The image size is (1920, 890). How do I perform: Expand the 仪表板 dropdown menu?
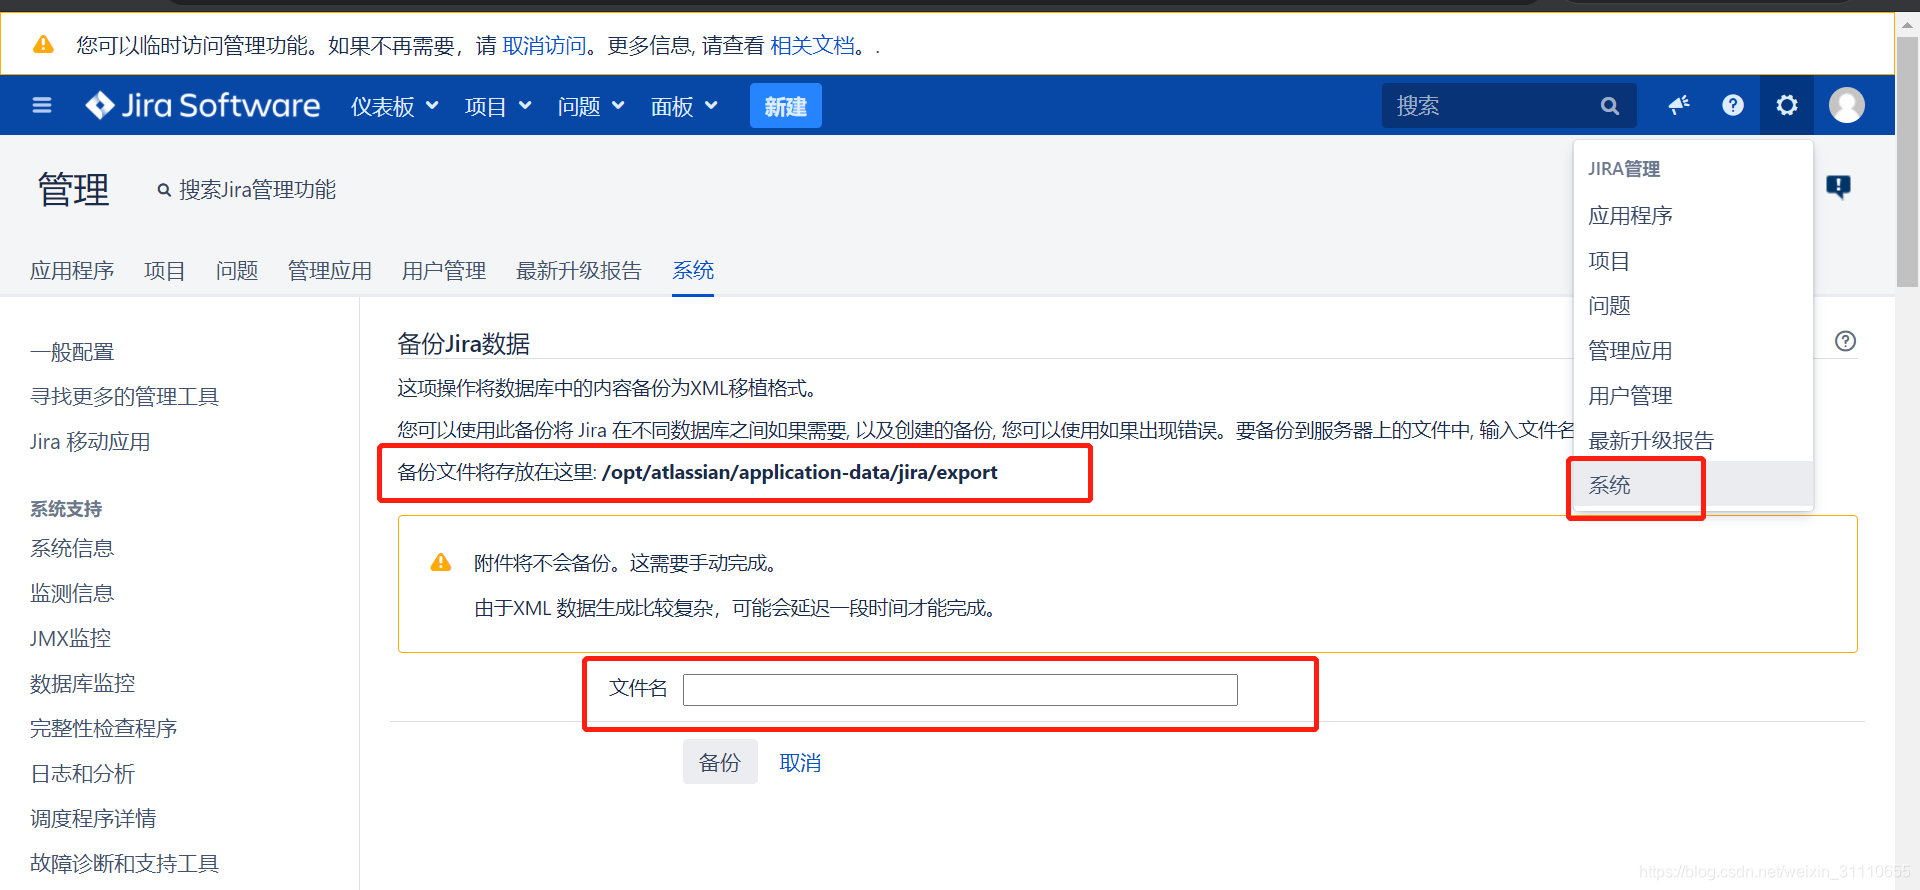pos(395,106)
